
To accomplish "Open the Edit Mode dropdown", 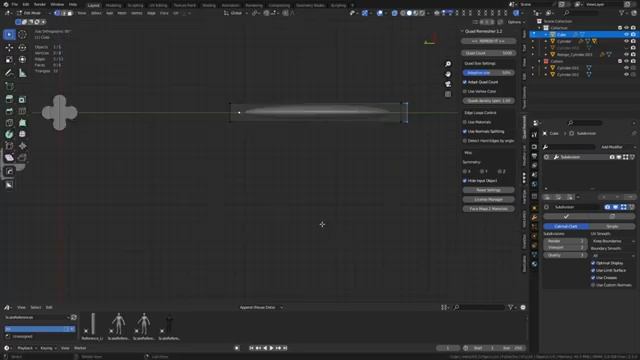I will click(x=33, y=13).
